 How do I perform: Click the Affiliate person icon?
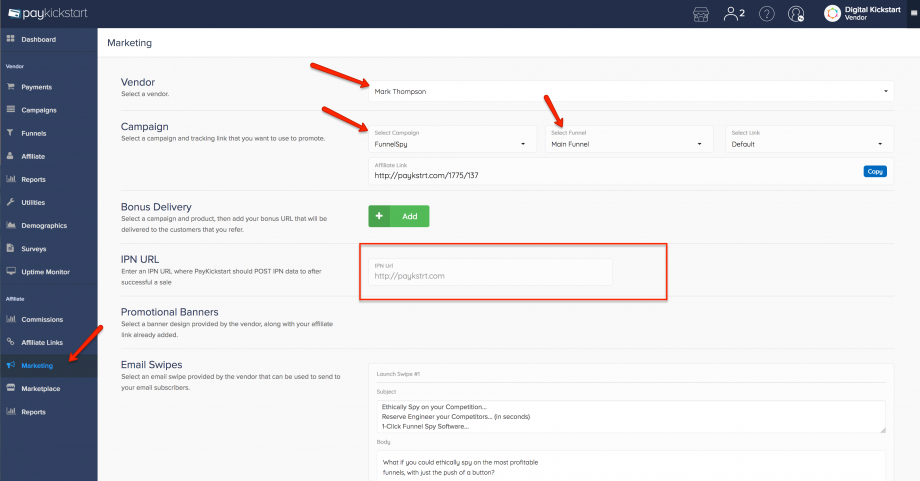coord(10,155)
